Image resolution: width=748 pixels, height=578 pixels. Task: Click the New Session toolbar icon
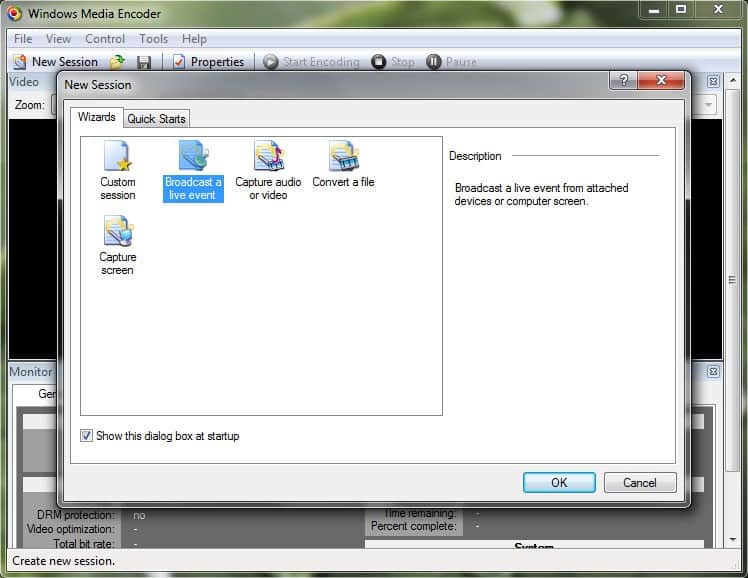tap(20, 62)
